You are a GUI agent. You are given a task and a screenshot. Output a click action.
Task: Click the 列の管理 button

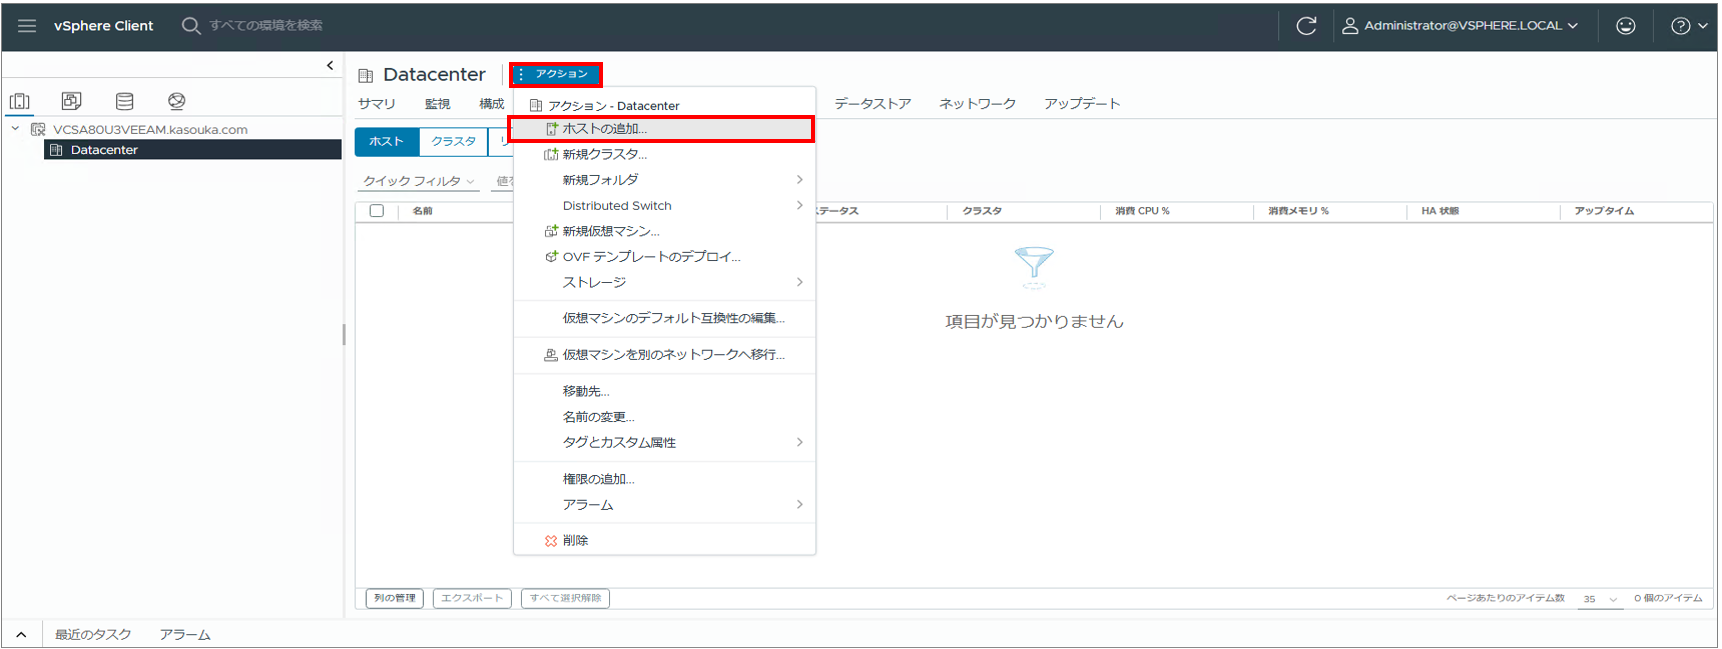point(395,598)
